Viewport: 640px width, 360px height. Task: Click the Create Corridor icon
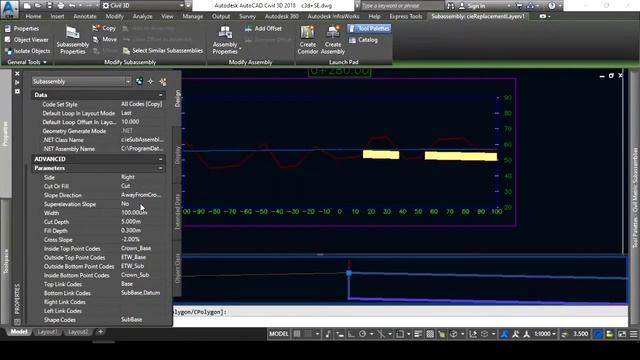[308, 40]
